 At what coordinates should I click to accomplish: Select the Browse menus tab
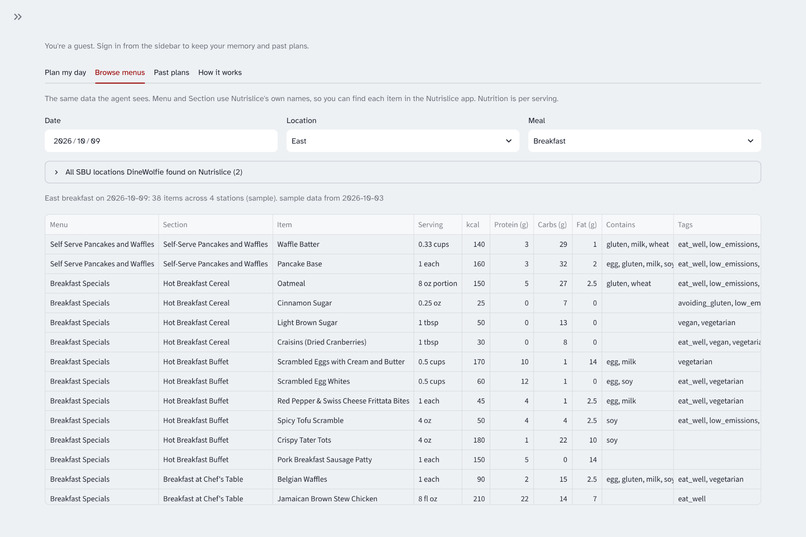click(120, 72)
